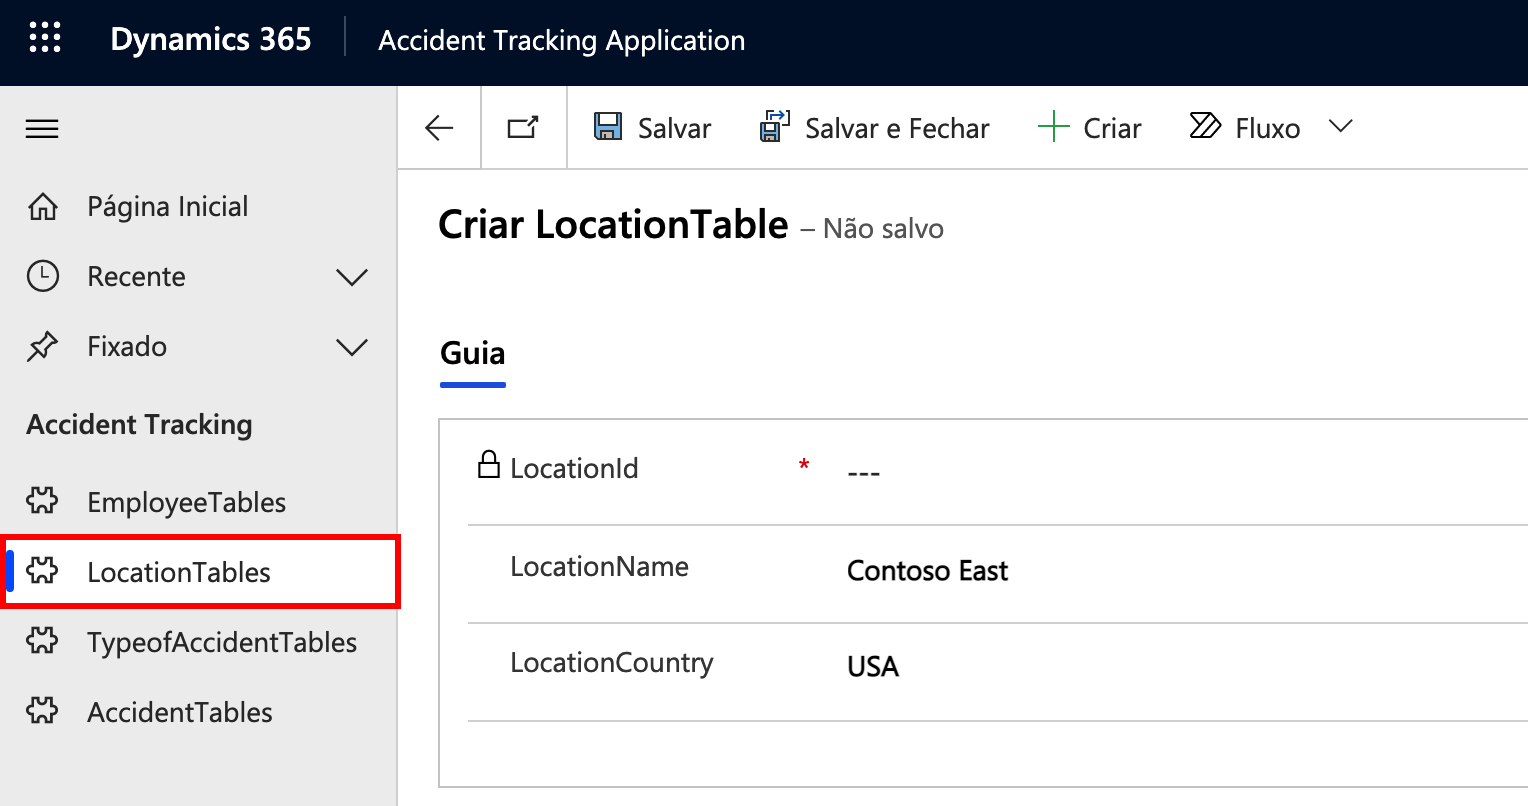
Task: Click the Recente label text
Action: coord(136,277)
